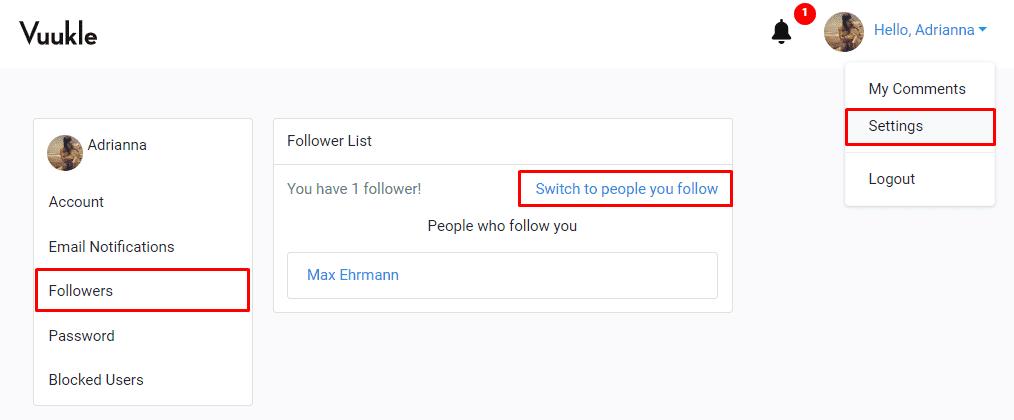Open the "Hello, Adrianna" user dropdown
Viewport: 1014px width, 420px height.
pyautogui.click(x=924, y=30)
